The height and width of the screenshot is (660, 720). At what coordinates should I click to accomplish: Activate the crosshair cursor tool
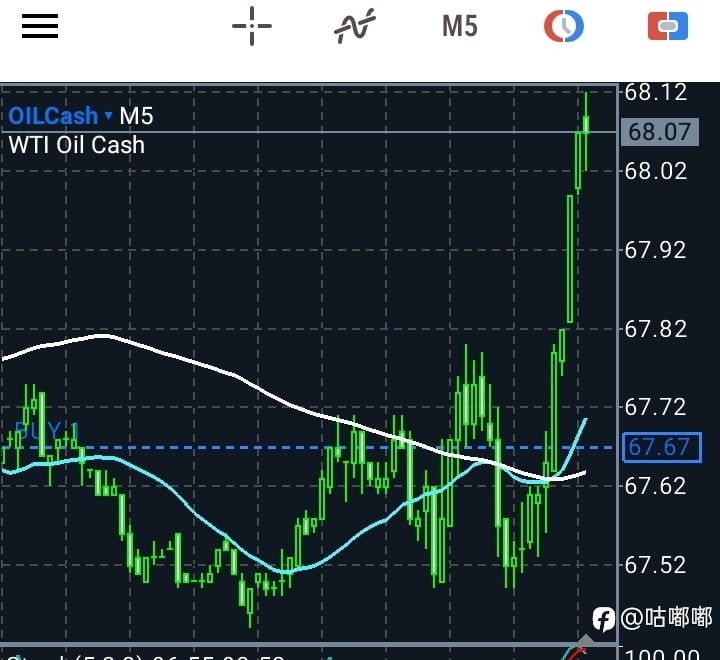252,26
